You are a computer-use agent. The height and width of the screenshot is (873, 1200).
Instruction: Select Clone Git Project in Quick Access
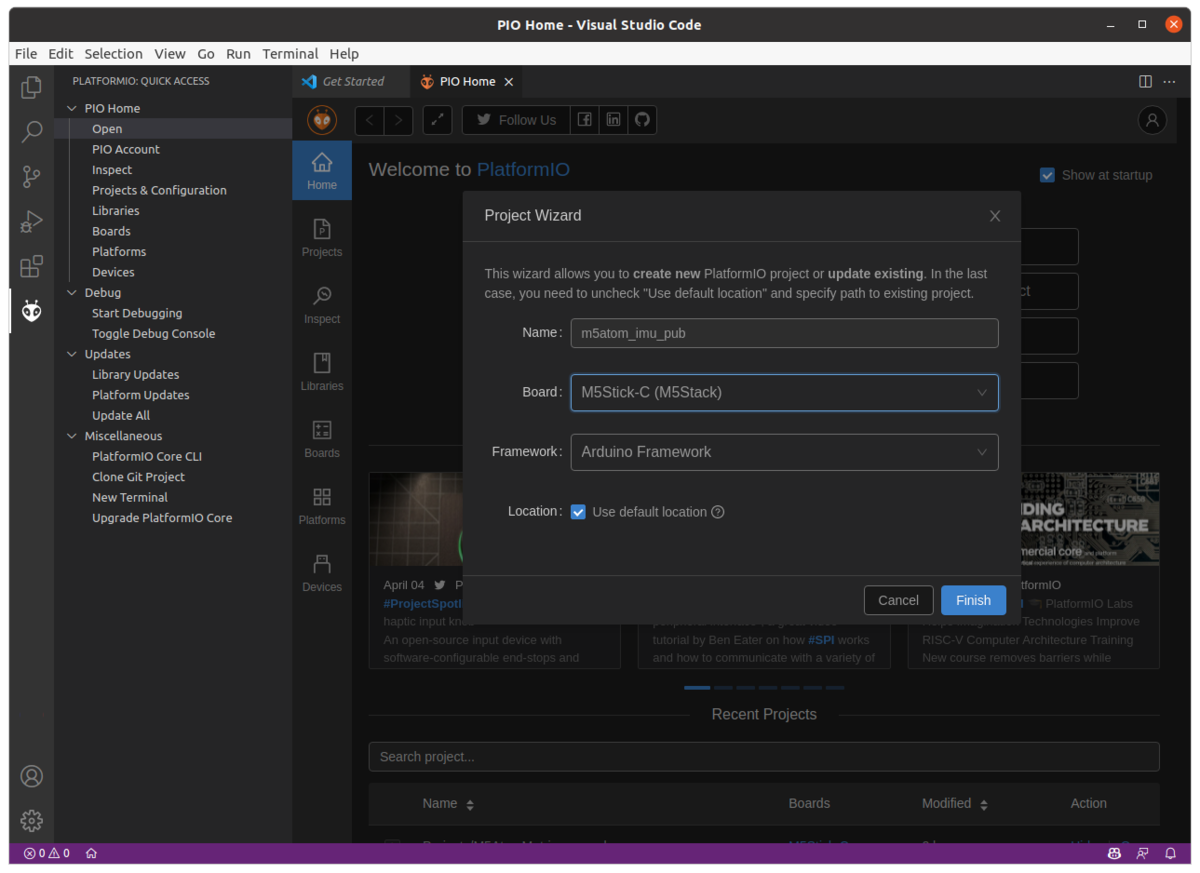click(x=138, y=477)
